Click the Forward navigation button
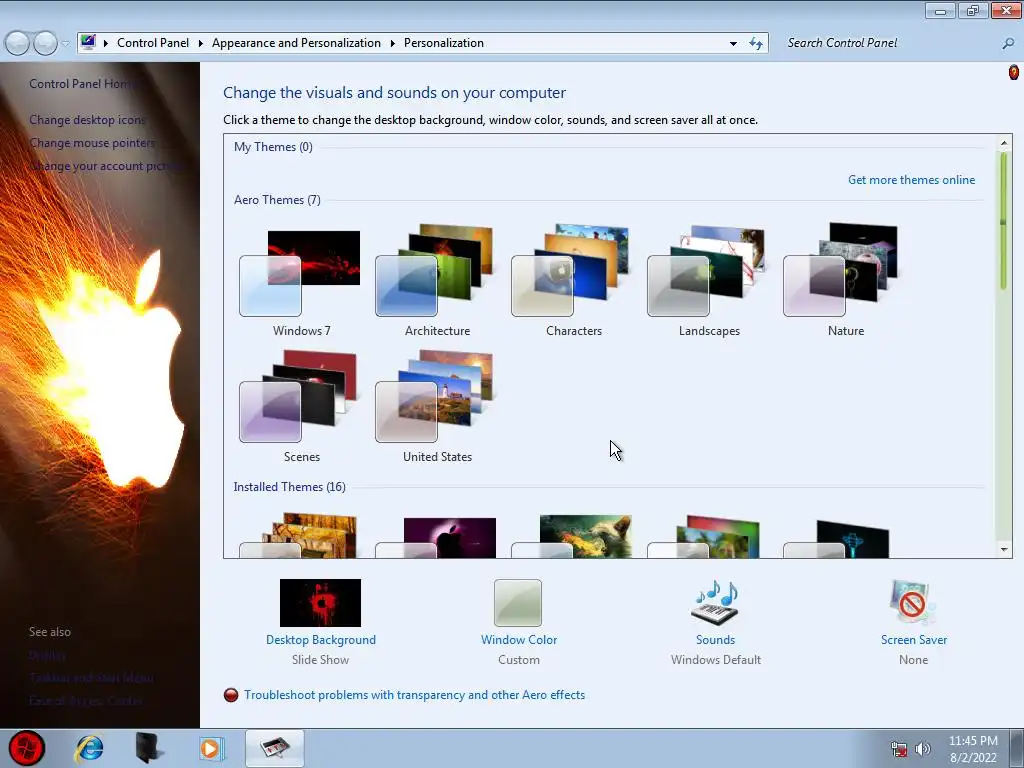The image size is (1024, 768). [x=45, y=43]
